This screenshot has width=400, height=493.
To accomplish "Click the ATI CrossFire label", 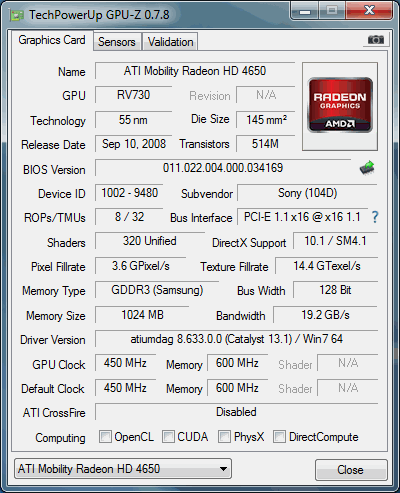I will click(54, 413).
